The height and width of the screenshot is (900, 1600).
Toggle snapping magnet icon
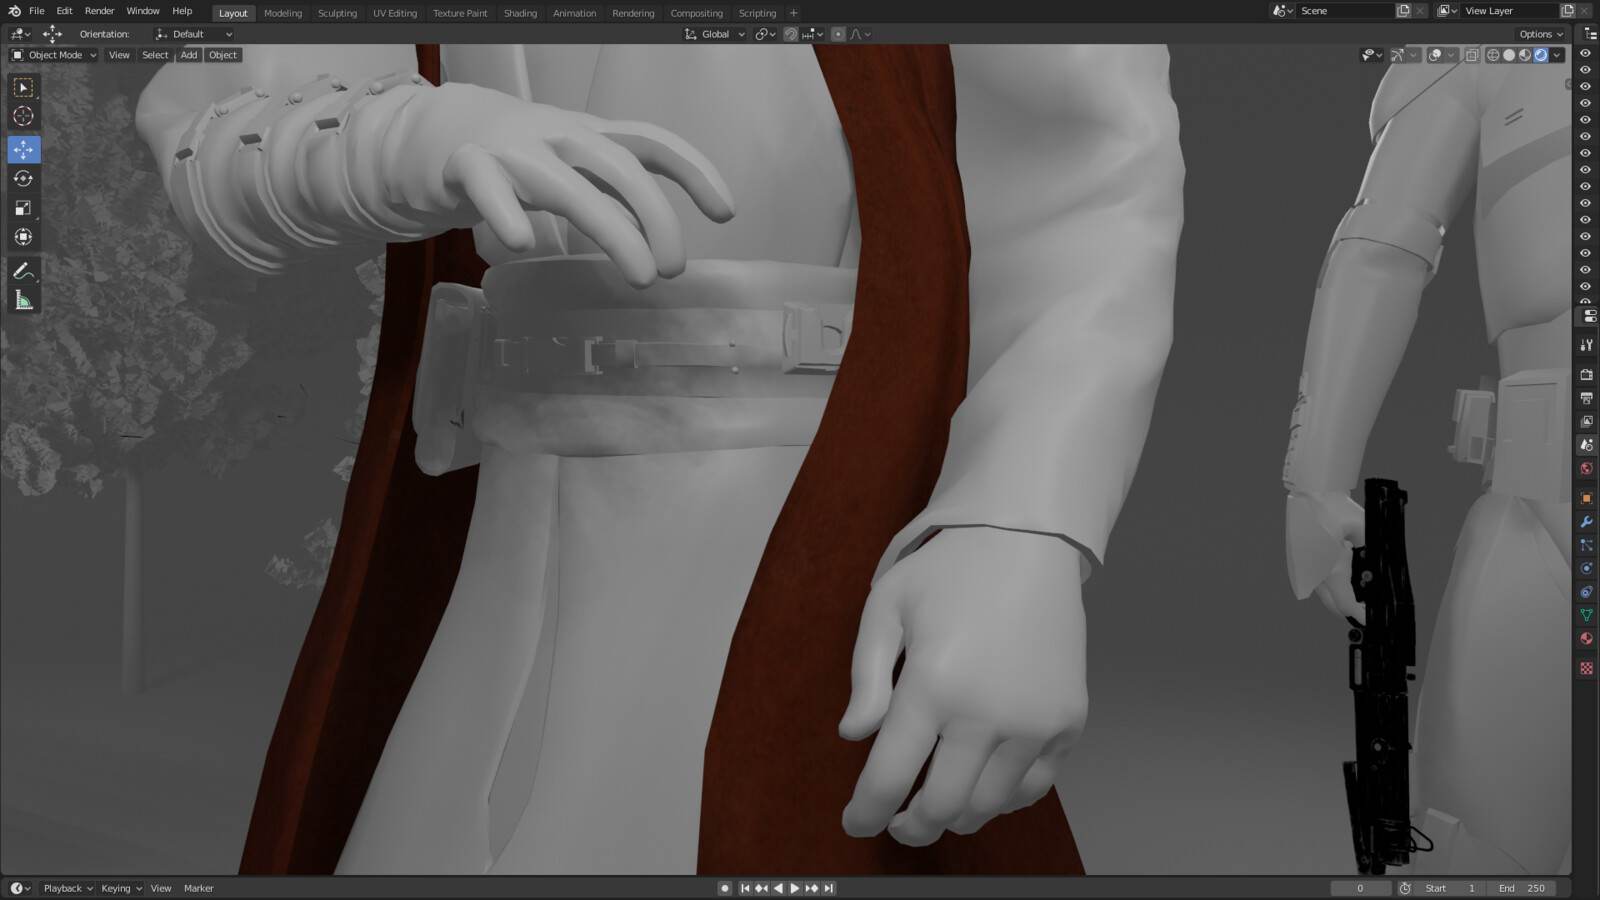pos(790,34)
